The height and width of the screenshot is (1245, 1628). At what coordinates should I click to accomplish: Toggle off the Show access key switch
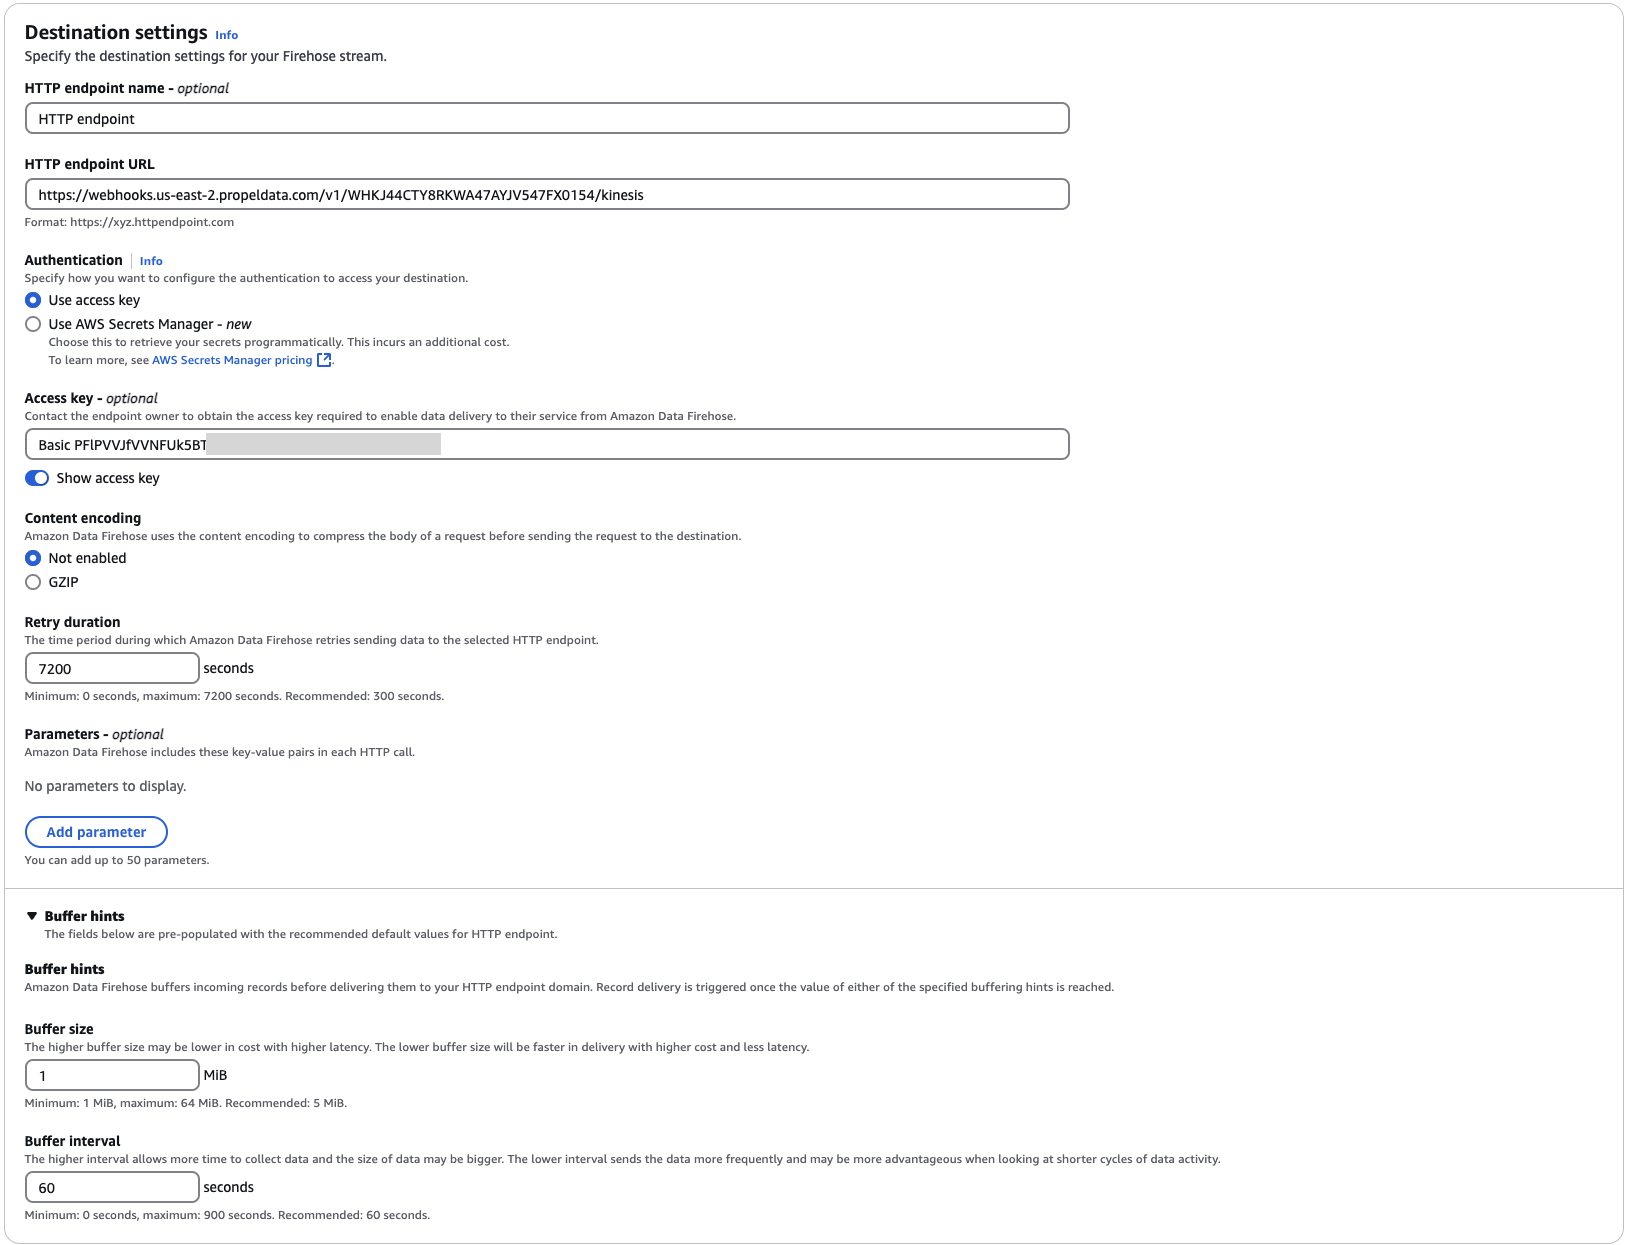(x=37, y=478)
